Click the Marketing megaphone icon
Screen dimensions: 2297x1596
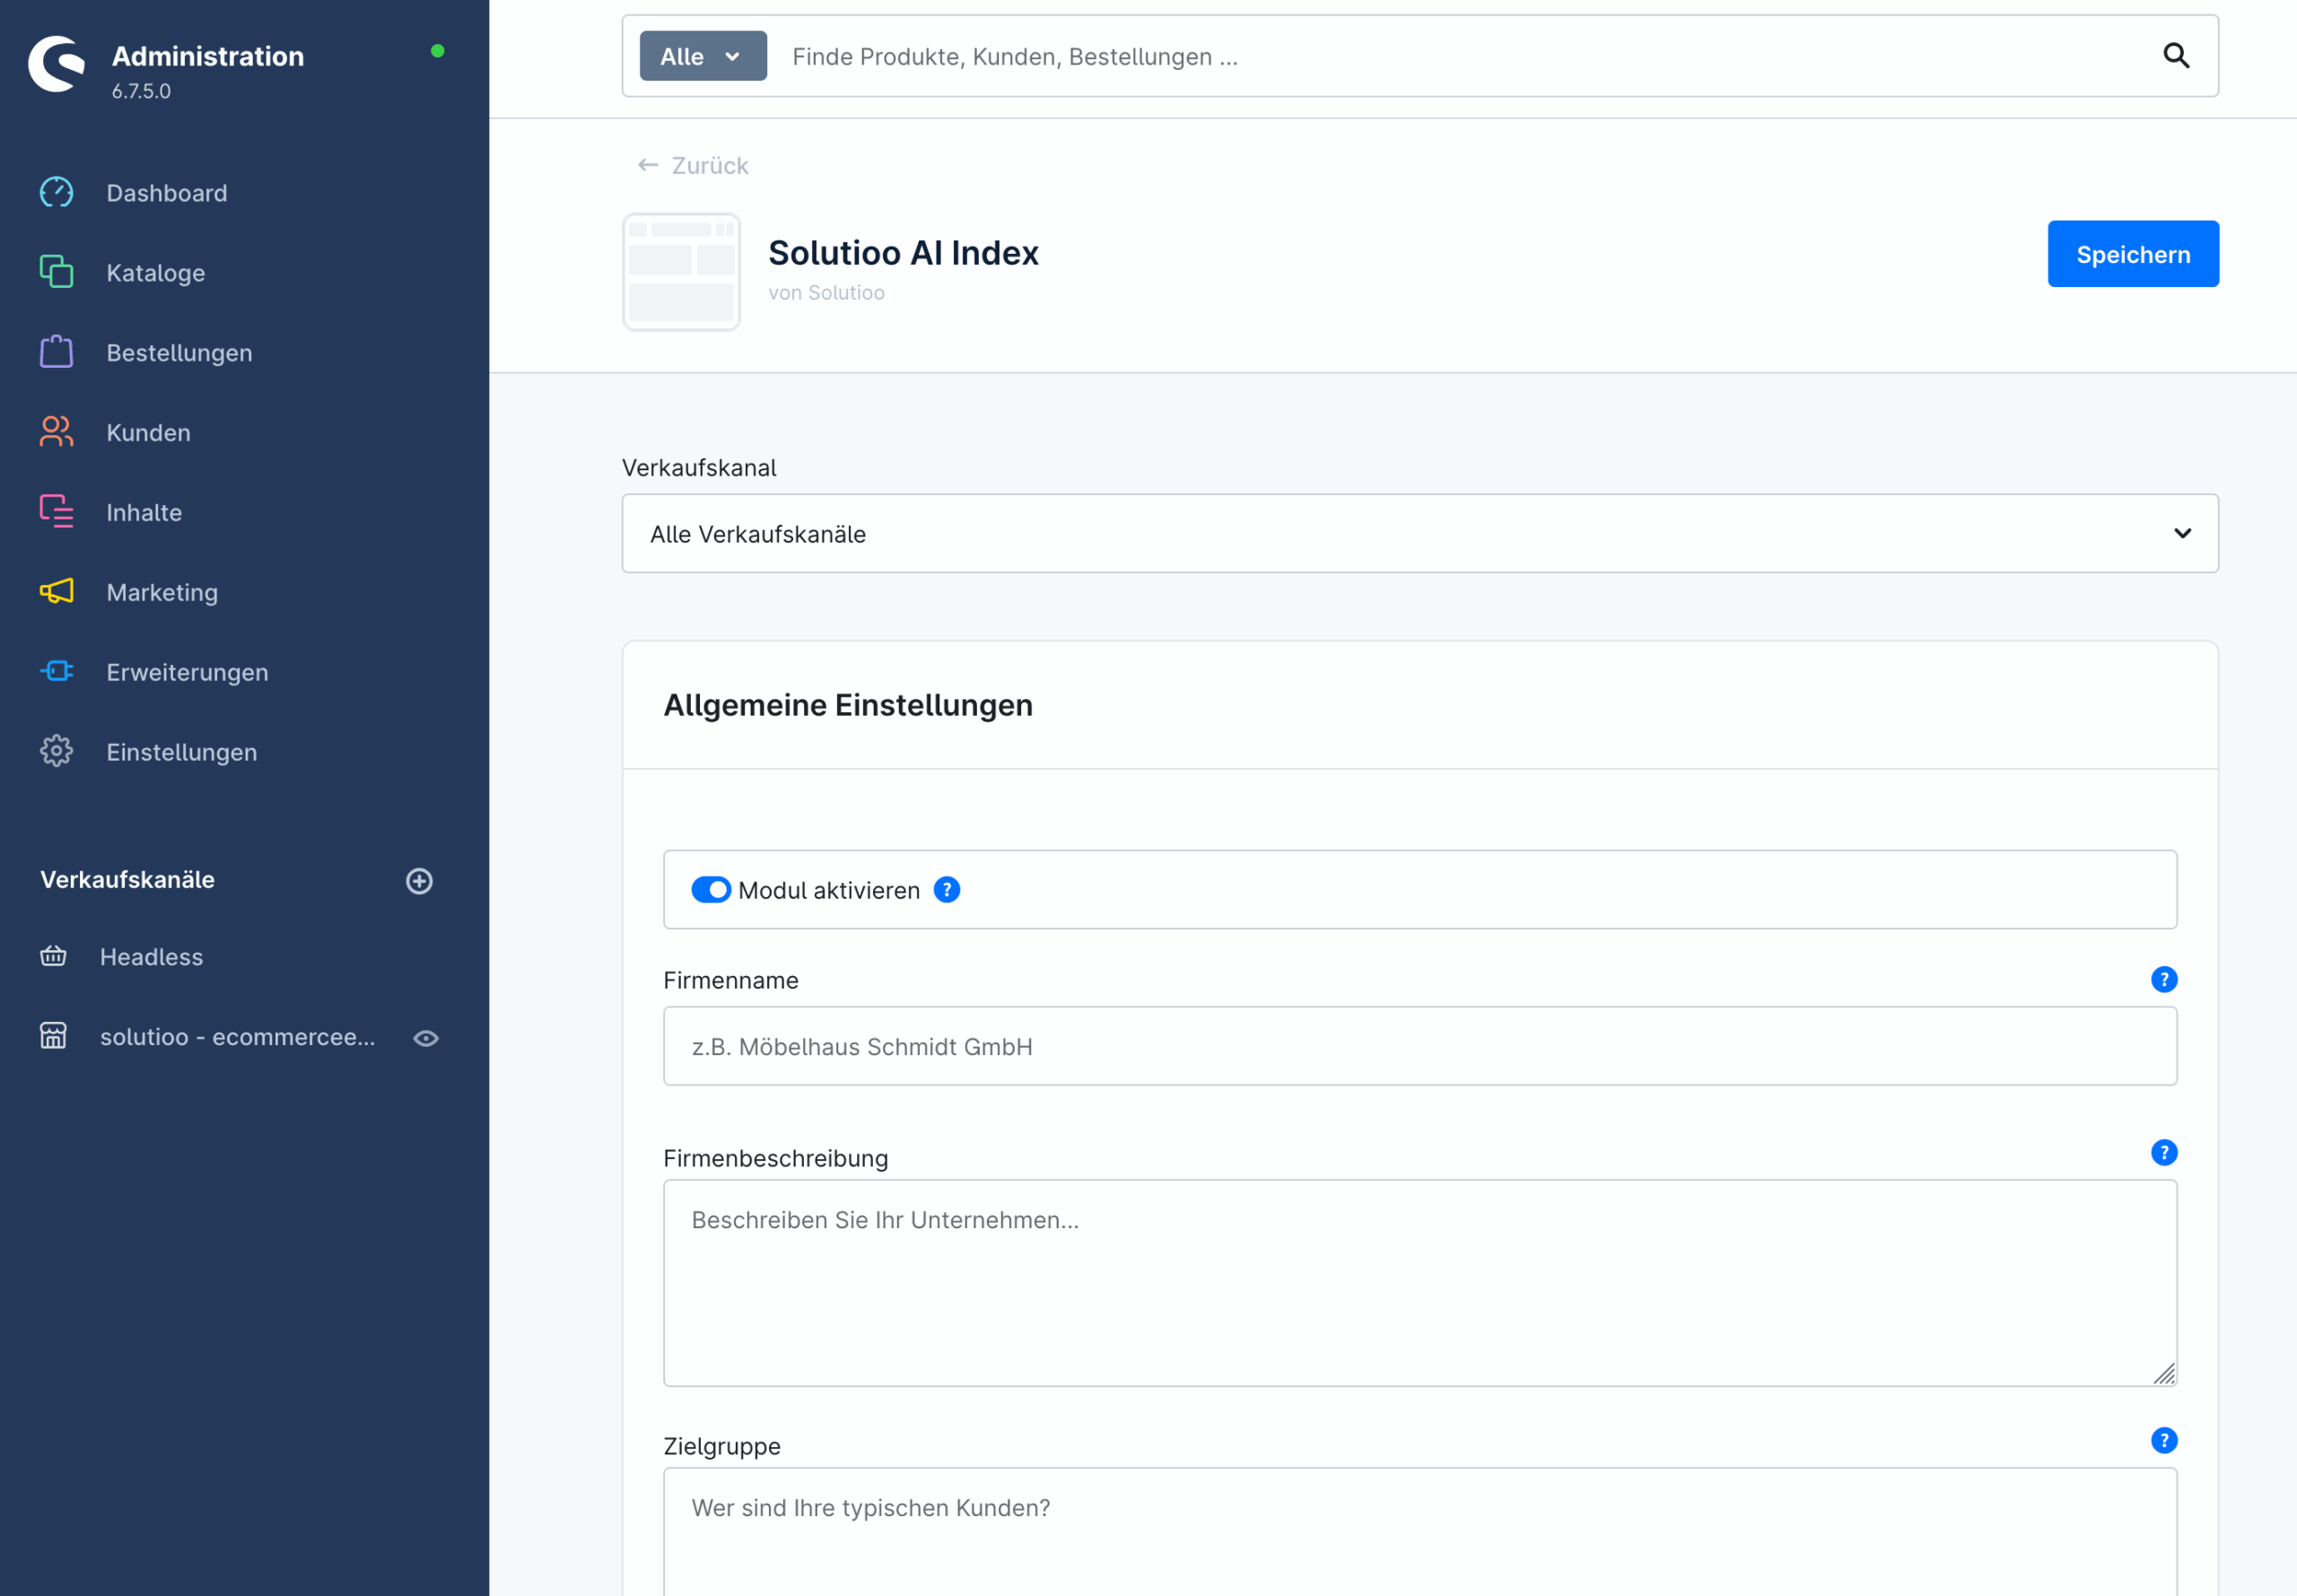[x=56, y=591]
